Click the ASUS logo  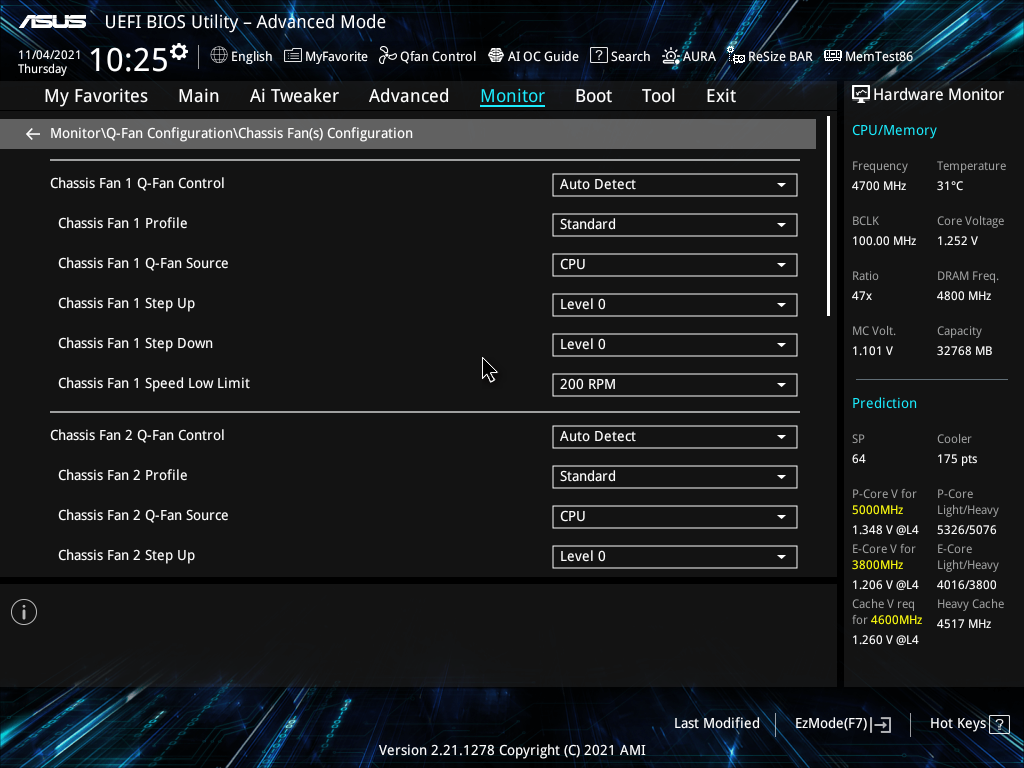(52, 22)
